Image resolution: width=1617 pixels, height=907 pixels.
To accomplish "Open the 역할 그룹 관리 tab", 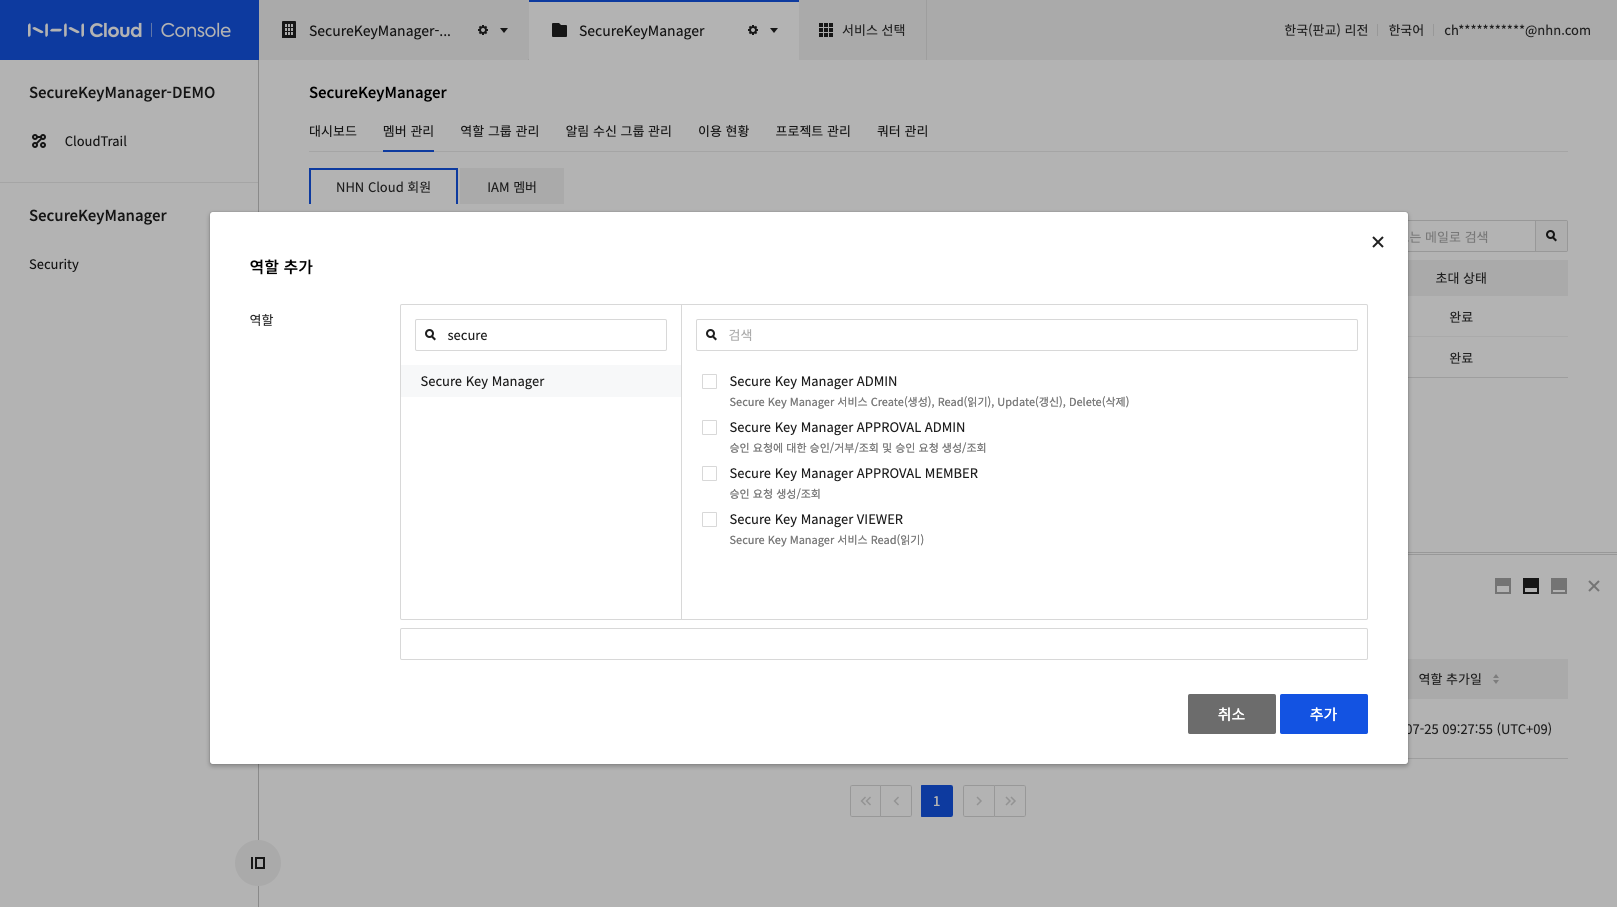I will point(499,131).
